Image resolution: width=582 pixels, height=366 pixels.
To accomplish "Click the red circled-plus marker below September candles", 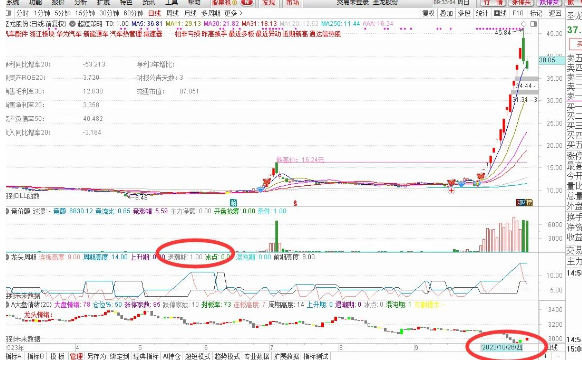I will 451,190.
